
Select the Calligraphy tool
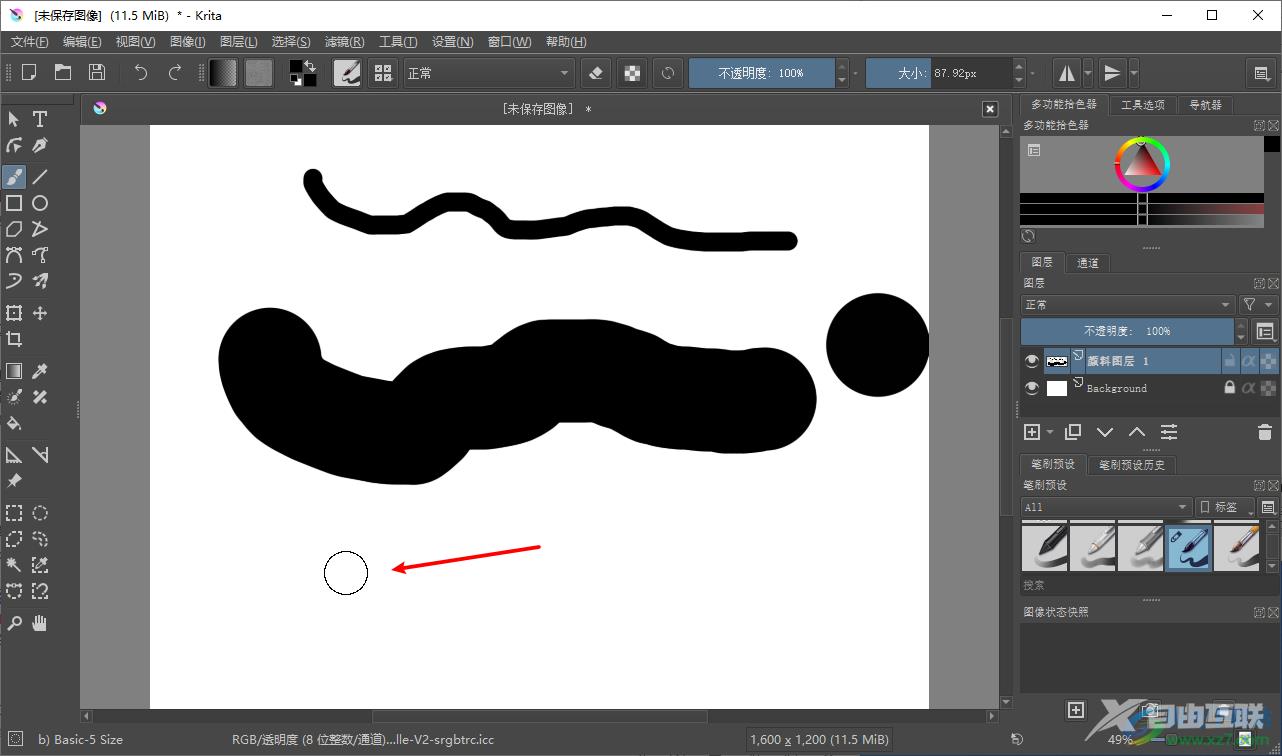pyautogui.click(x=40, y=145)
